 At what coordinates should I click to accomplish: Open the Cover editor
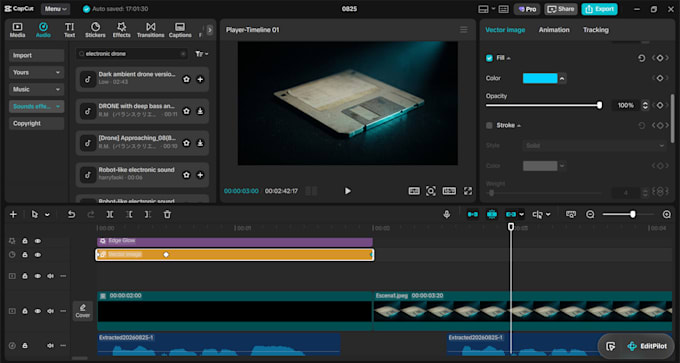(x=83, y=311)
